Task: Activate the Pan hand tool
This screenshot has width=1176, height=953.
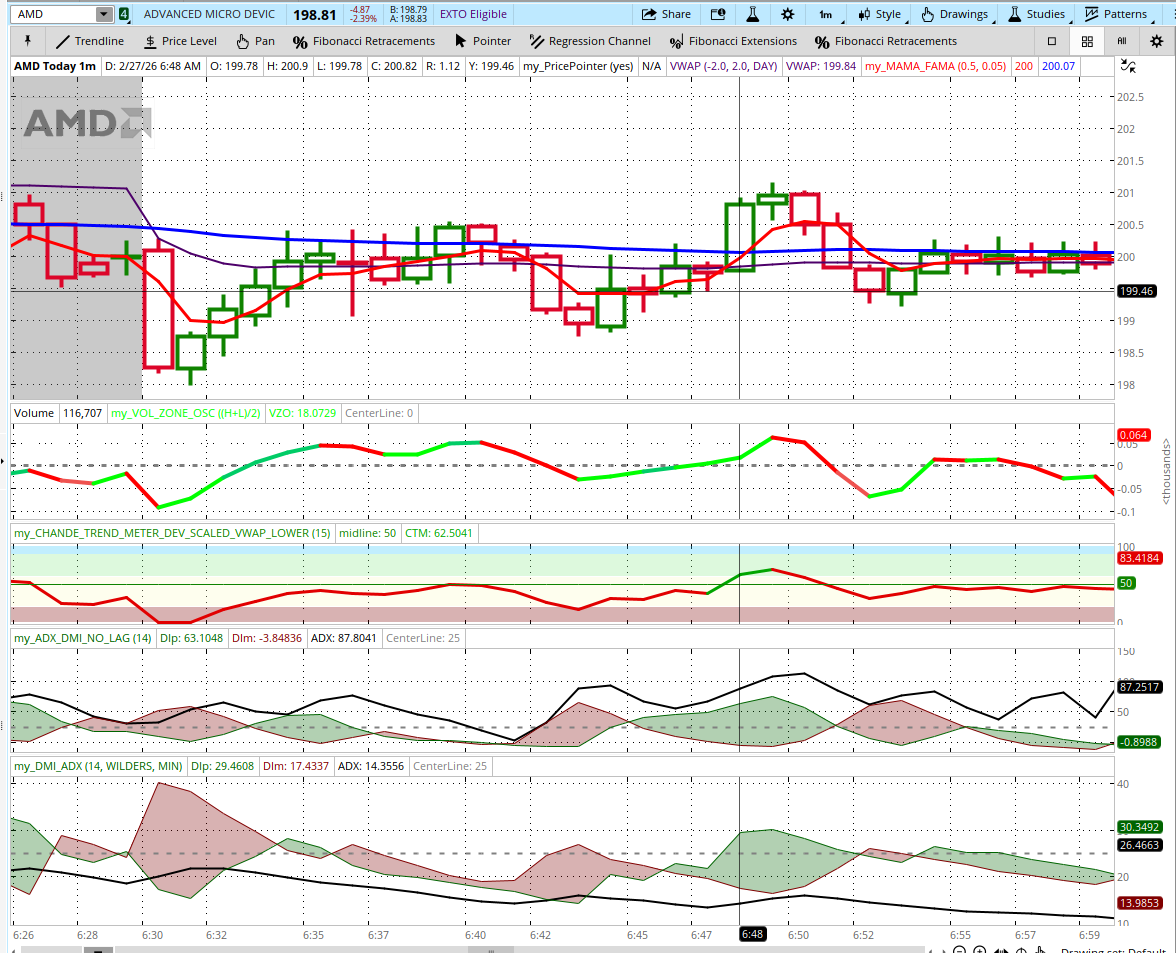Action: tap(255, 41)
